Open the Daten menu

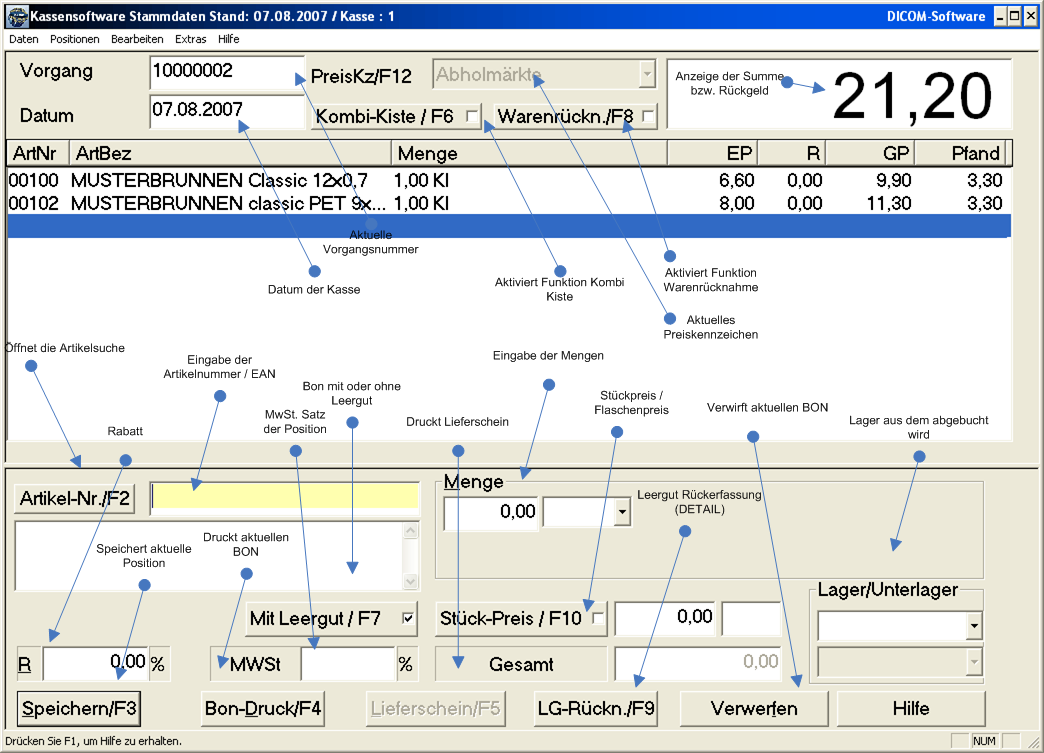coord(24,39)
